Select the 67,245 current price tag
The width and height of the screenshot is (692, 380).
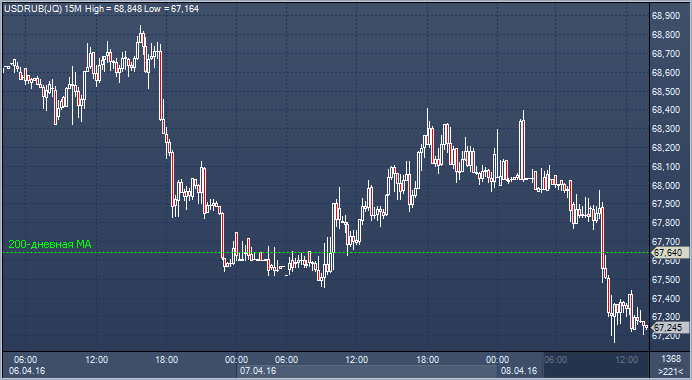coord(669,327)
